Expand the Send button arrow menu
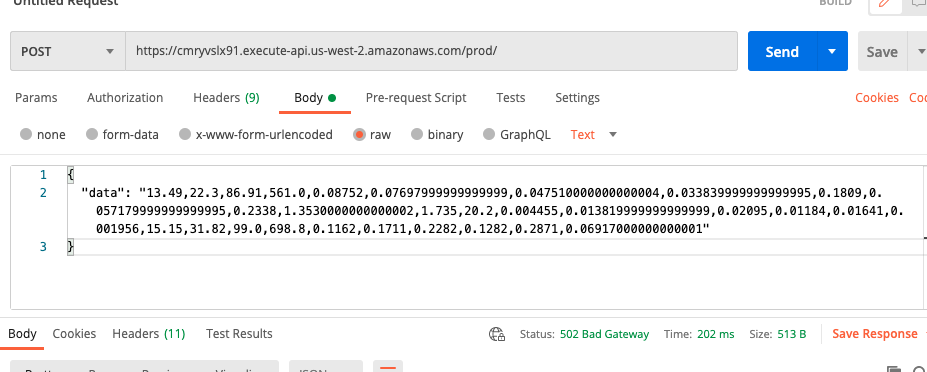 click(x=832, y=51)
